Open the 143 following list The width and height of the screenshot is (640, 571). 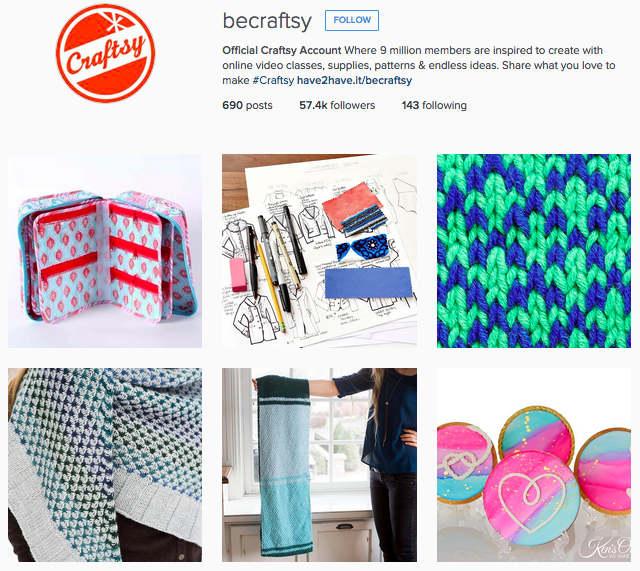pos(434,105)
